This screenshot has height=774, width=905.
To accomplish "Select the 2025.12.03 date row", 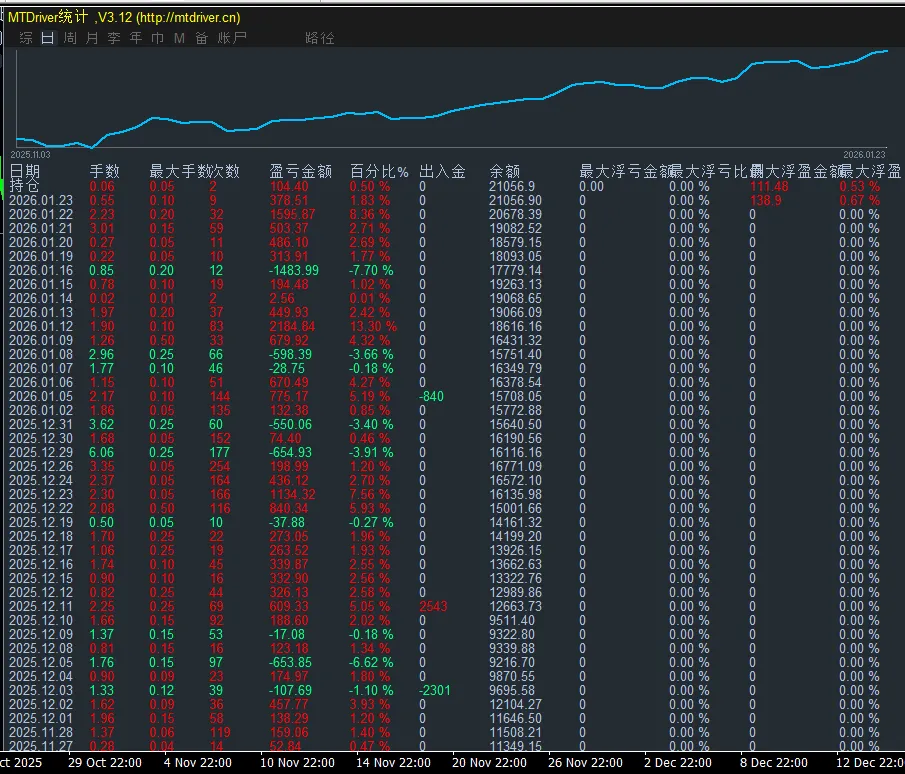I will [x=41, y=690].
